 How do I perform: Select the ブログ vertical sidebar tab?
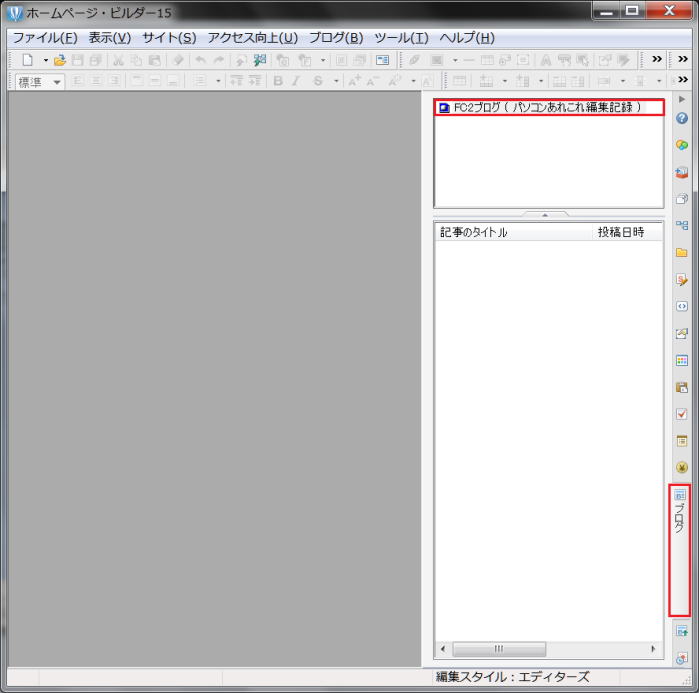679,551
